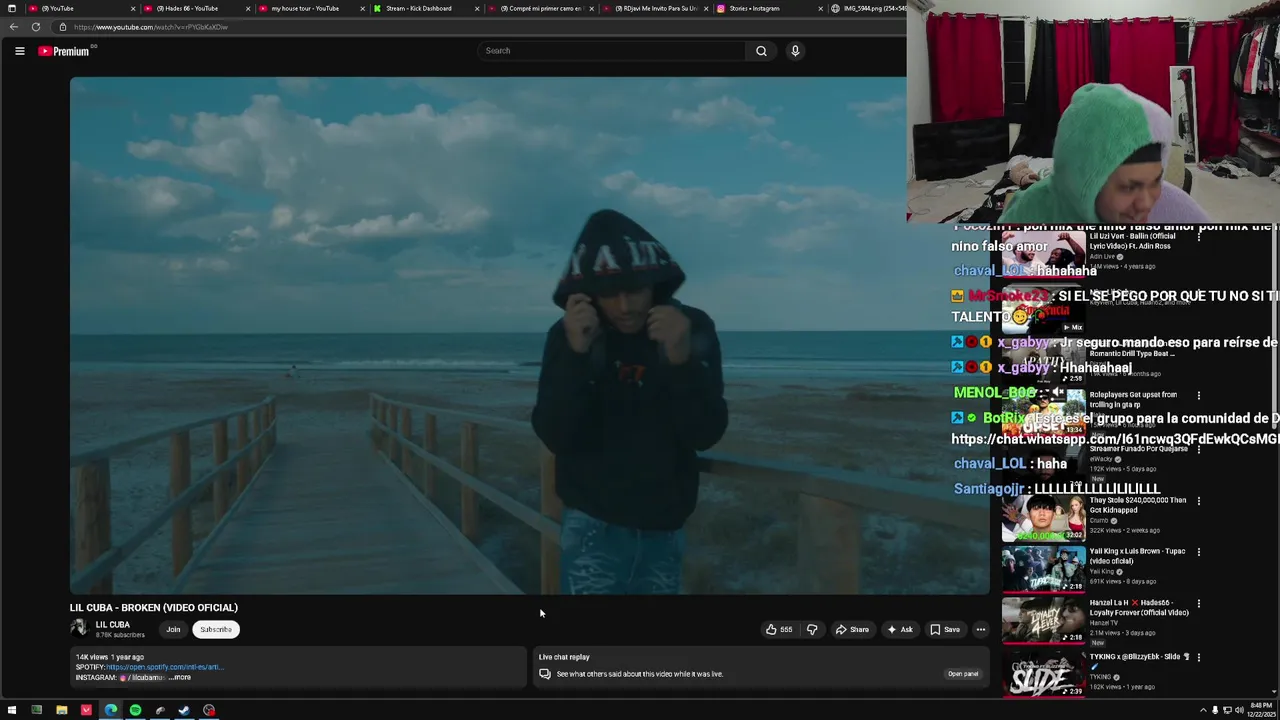
Task: Open options menu for Yaii King Tupac video
Action: point(1198,552)
